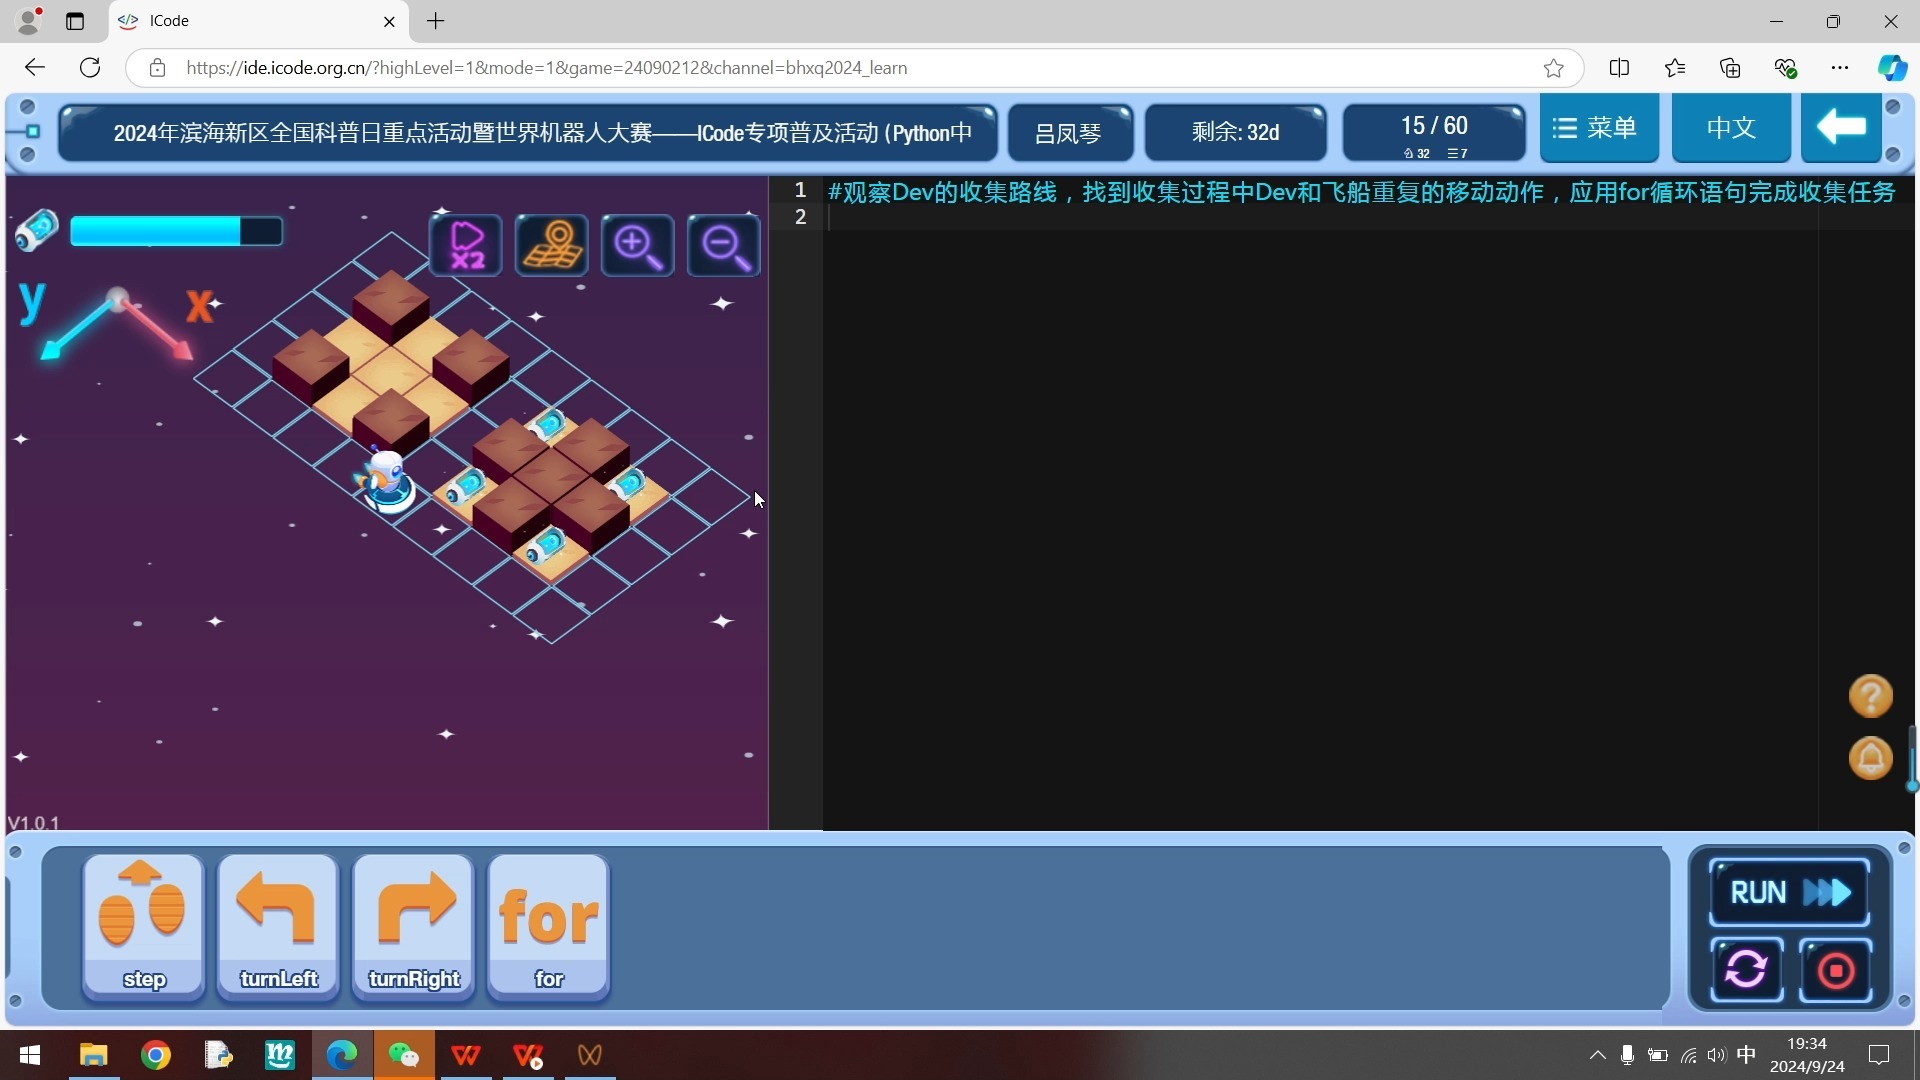Image resolution: width=1920 pixels, height=1080 pixels.
Task: Open the 15 / 60 level progress selector
Action: (1434, 132)
